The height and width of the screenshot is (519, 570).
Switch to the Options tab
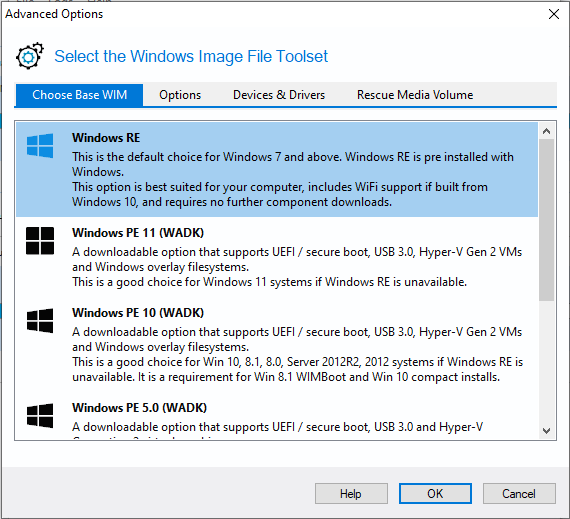click(x=180, y=95)
